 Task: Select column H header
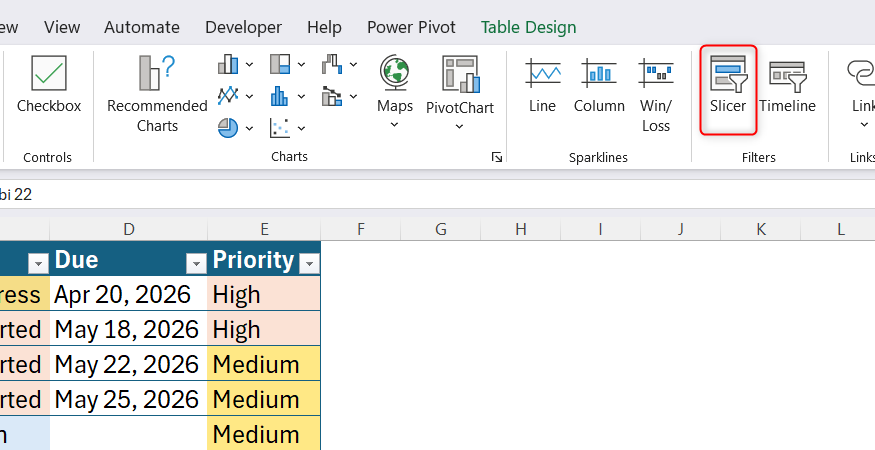pyautogui.click(x=521, y=229)
